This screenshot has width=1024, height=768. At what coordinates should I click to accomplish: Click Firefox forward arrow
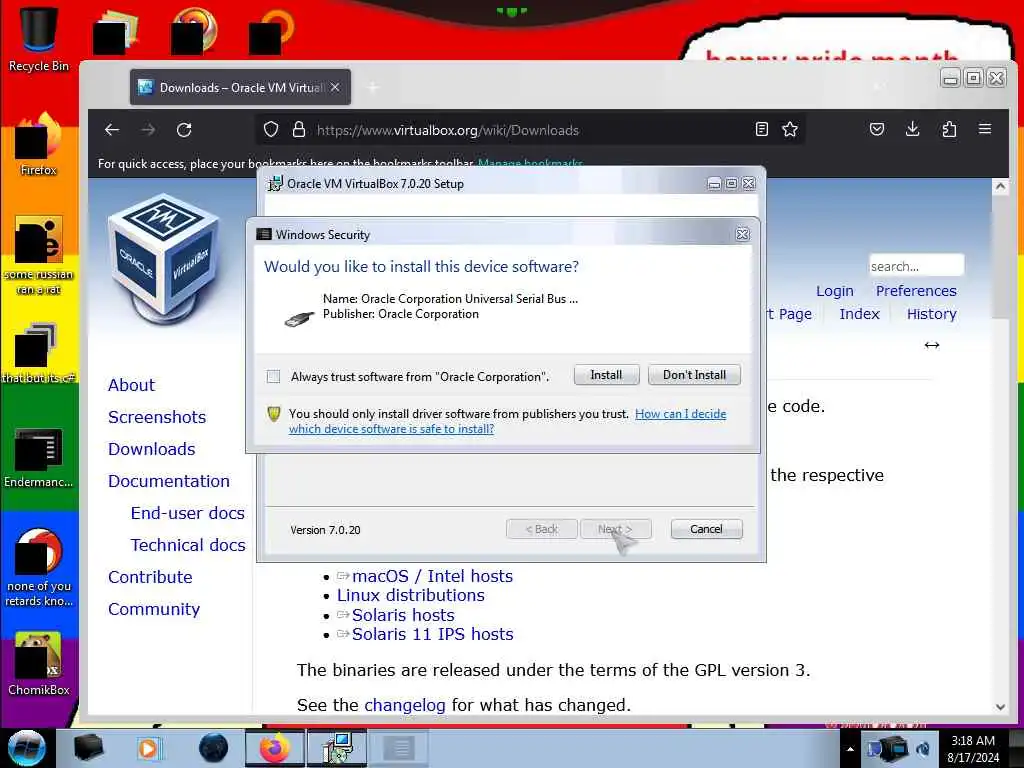[148, 130]
